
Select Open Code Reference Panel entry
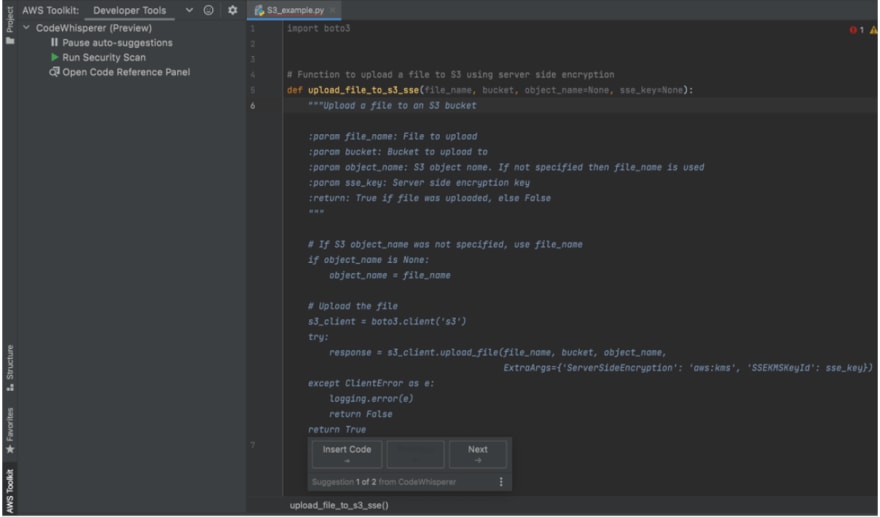coord(126,72)
